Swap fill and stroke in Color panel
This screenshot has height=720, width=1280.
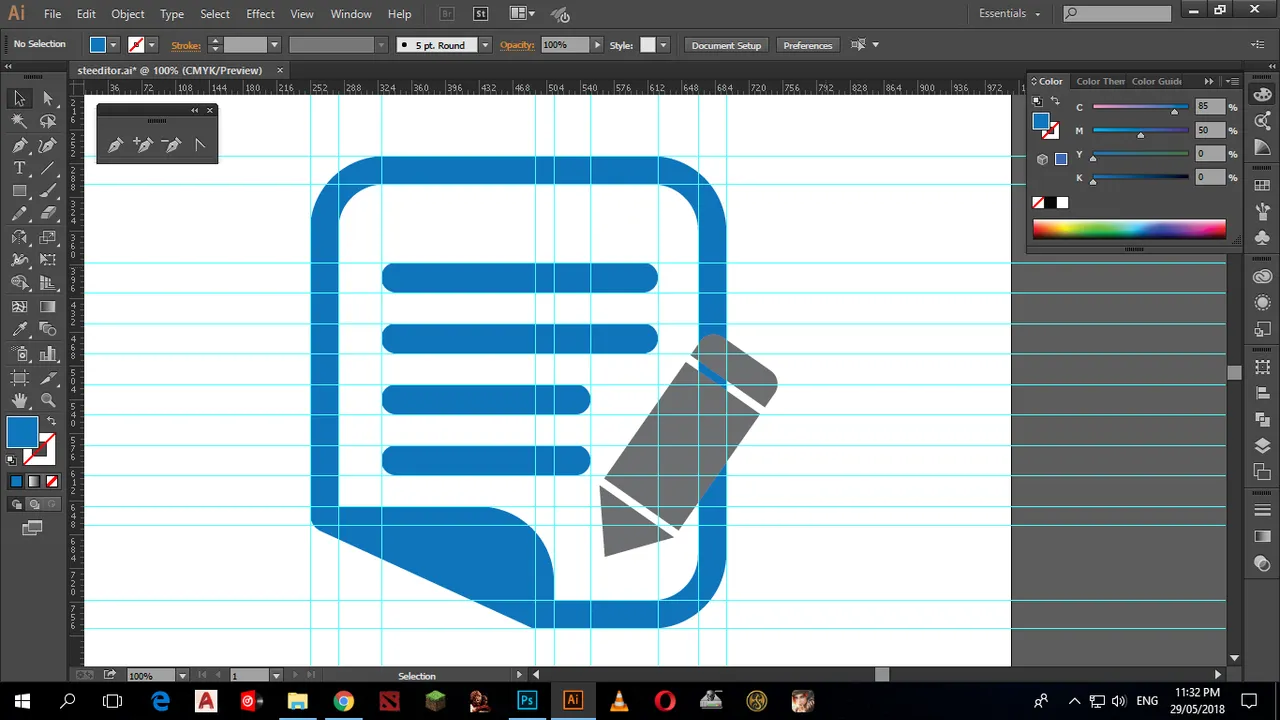point(1054,101)
